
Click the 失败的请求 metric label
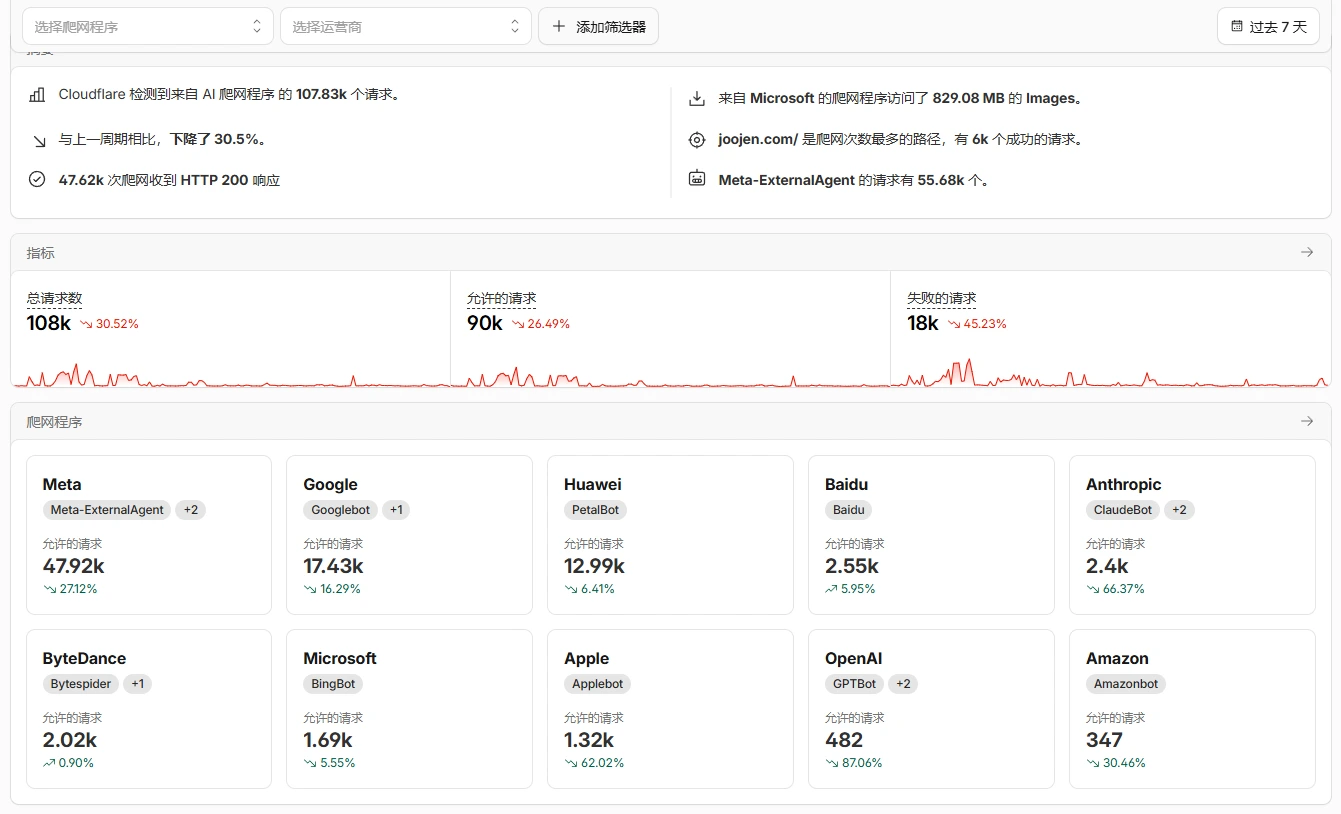(941, 298)
